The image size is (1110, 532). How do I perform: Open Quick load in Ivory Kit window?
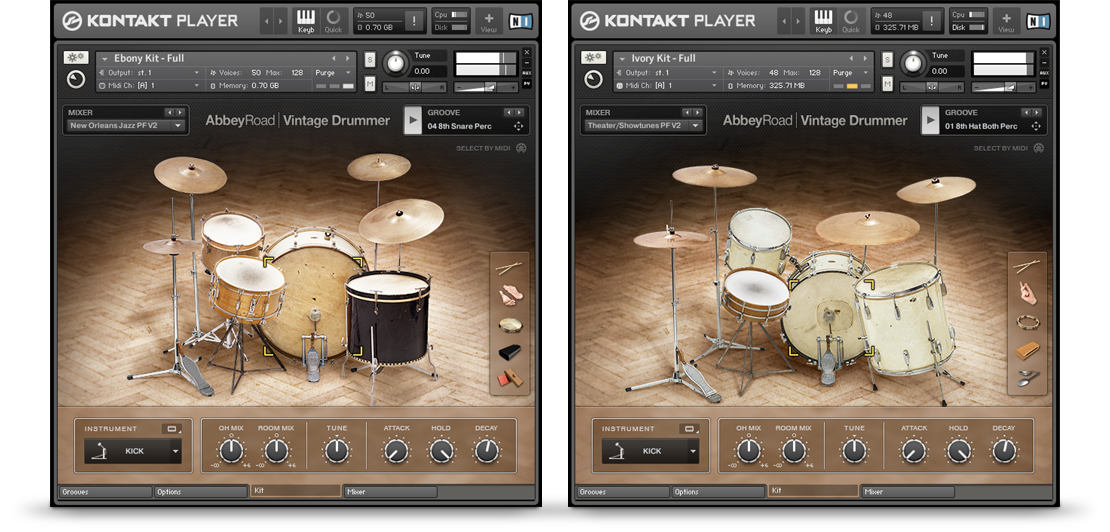[850, 21]
